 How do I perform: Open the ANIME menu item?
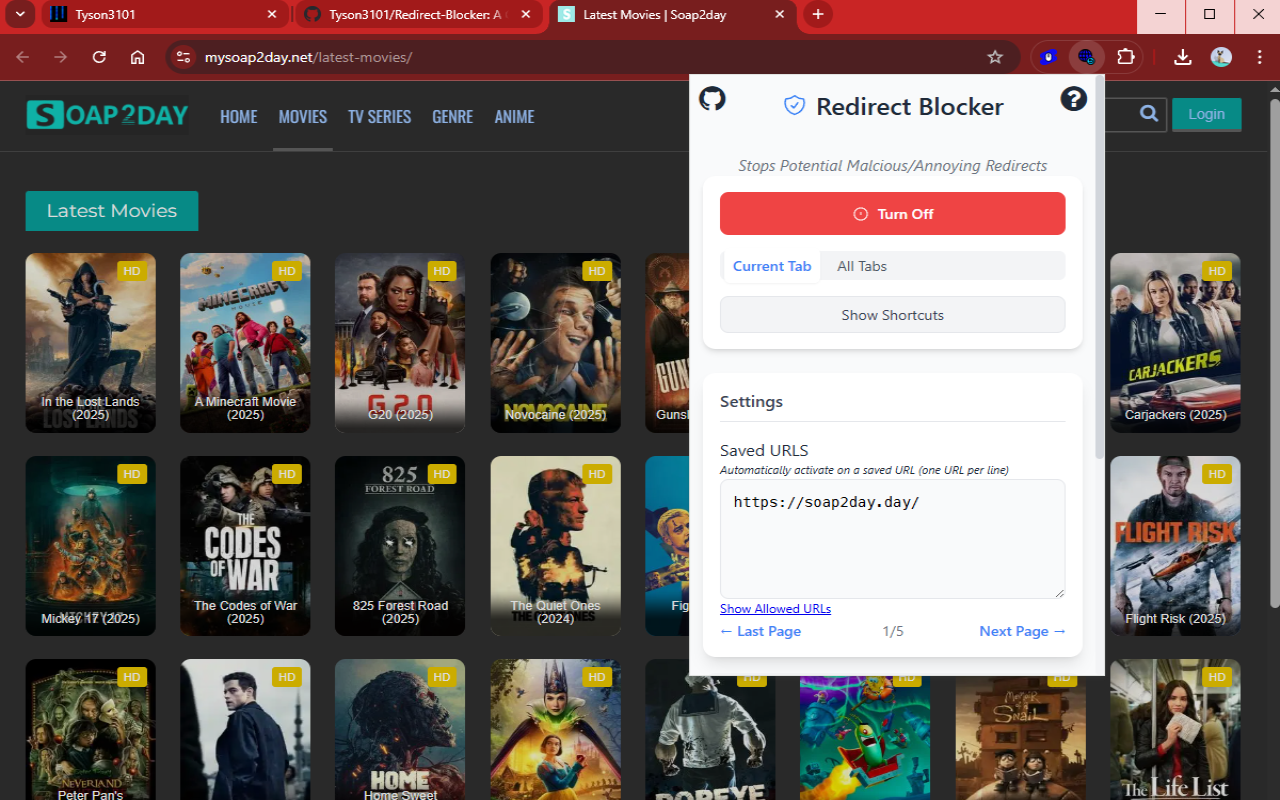tap(515, 116)
